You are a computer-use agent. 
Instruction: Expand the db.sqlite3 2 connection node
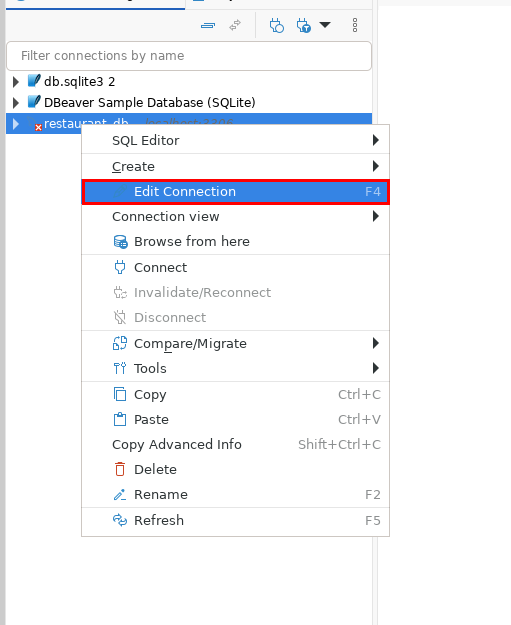[x=16, y=82]
